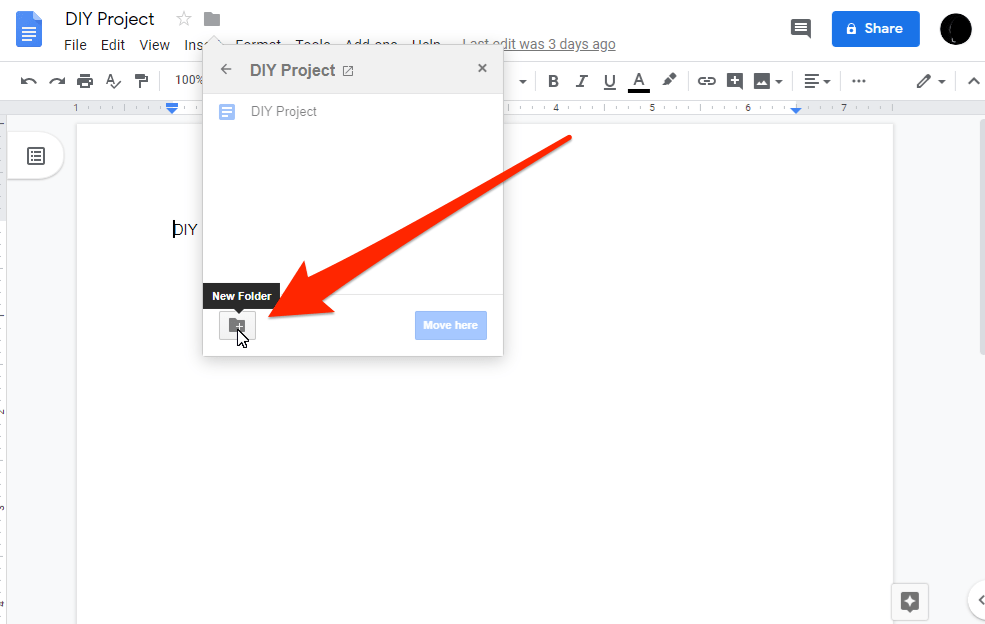
Task: Open the View menu
Action: [x=155, y=45]
